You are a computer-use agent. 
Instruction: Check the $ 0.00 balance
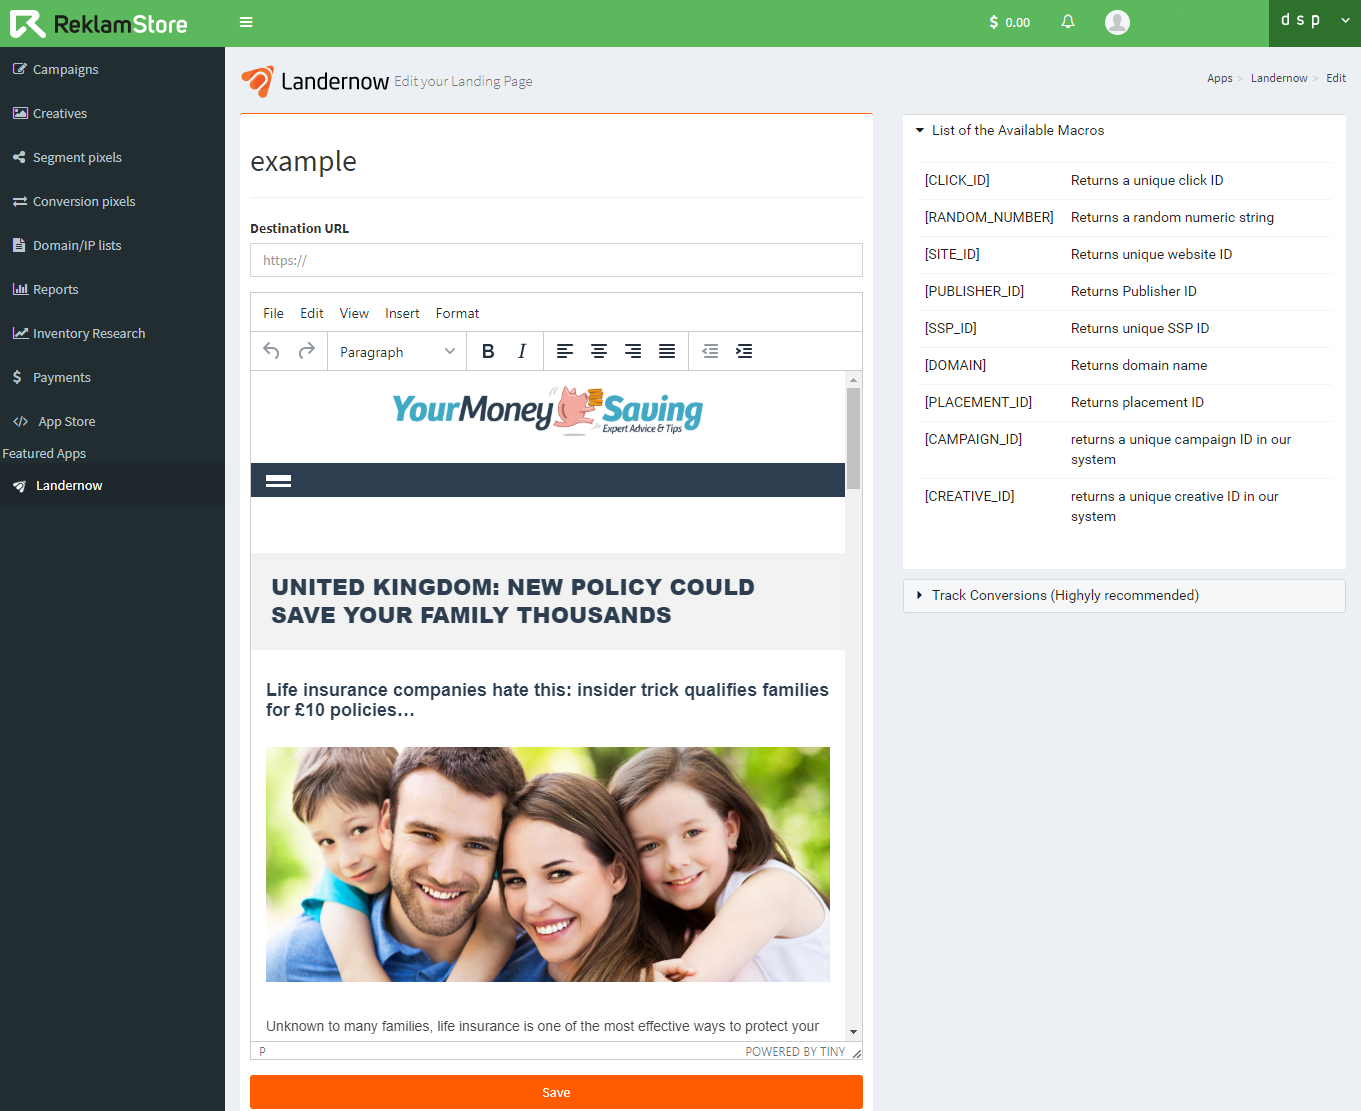[1009, 22]
